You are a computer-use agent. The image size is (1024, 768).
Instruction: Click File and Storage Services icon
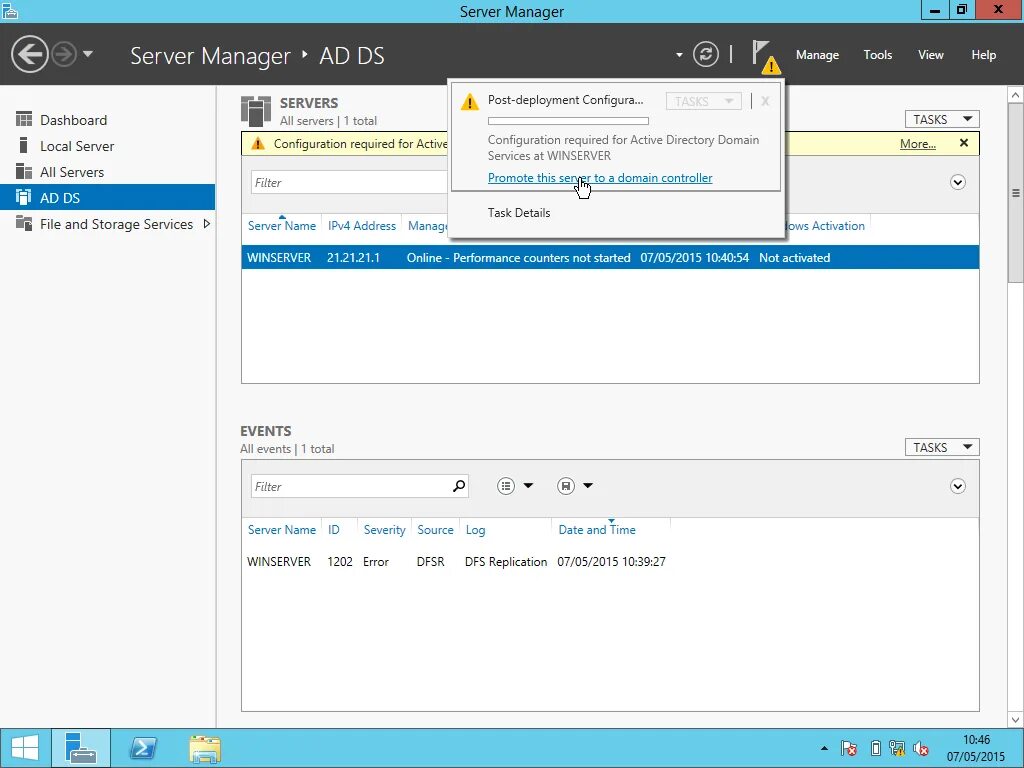[x=24, y=223]
